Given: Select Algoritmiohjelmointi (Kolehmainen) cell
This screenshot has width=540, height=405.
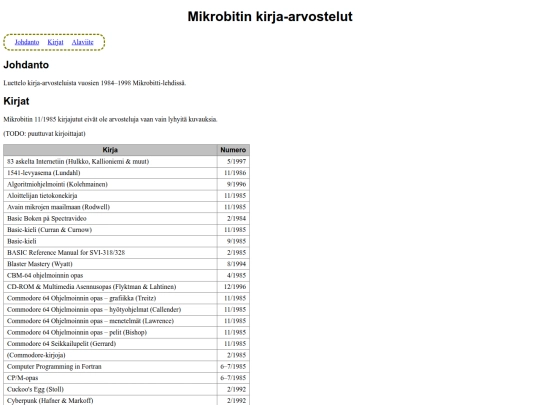Looking at the screenshot, I should tap(110, 184).
